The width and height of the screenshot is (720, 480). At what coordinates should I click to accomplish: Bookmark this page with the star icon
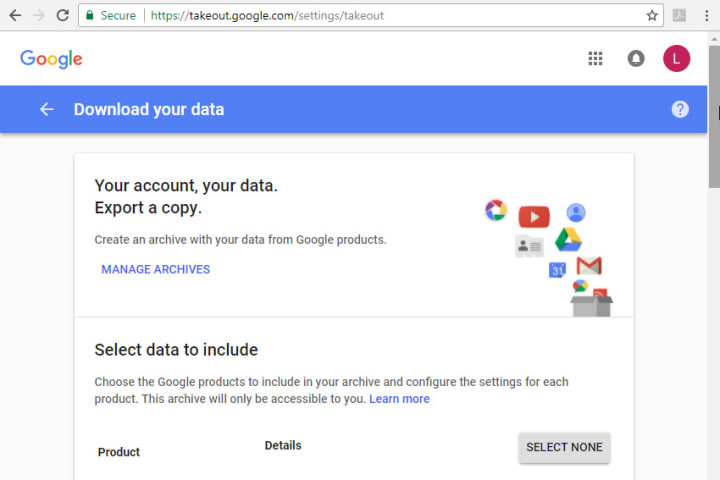pos(652,15)
